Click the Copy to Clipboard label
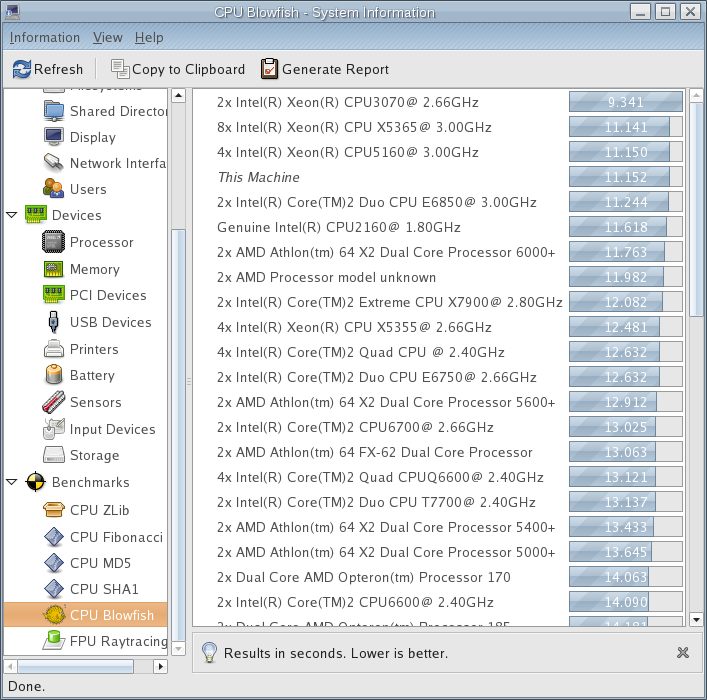 point(188,69)
